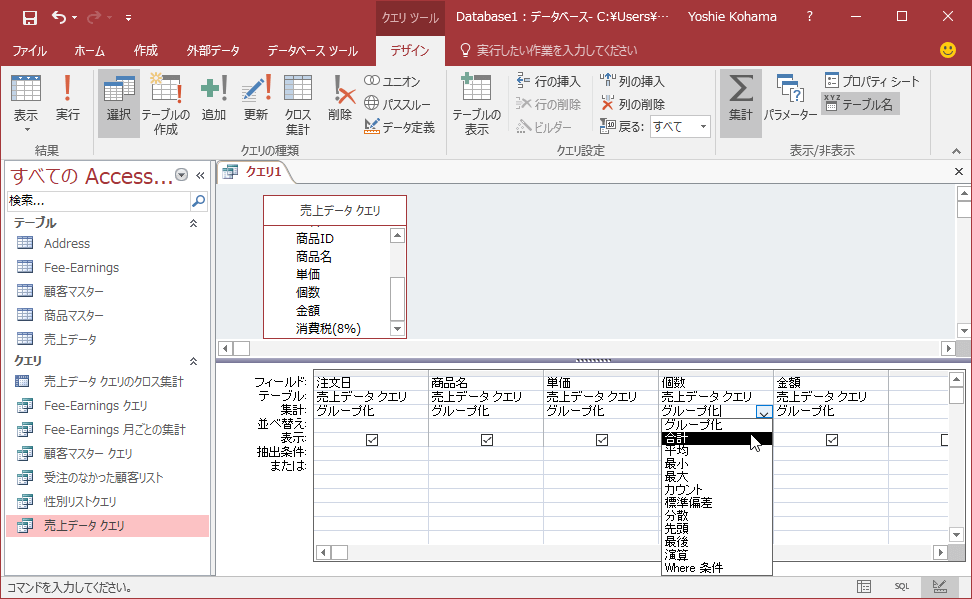This screenshot has width=972, height=599.
Task: Click the smiley feedback icon
Action: pyautogui.click(x=948, y=50)
